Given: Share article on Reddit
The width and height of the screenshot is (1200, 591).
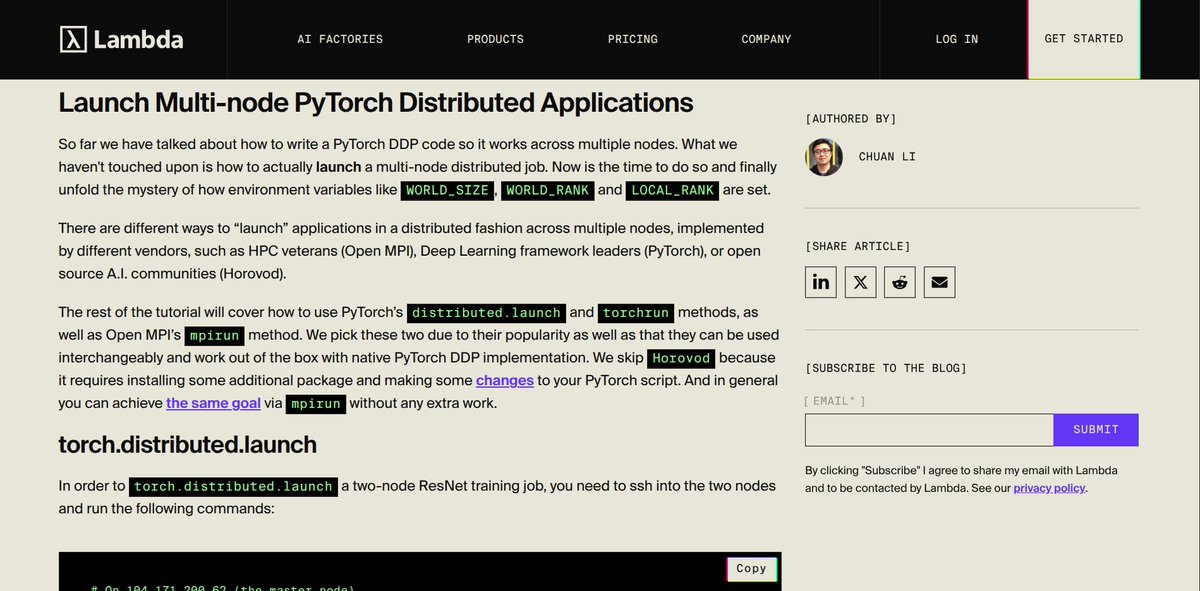Looking at the screenshot, I should point(900,282).
